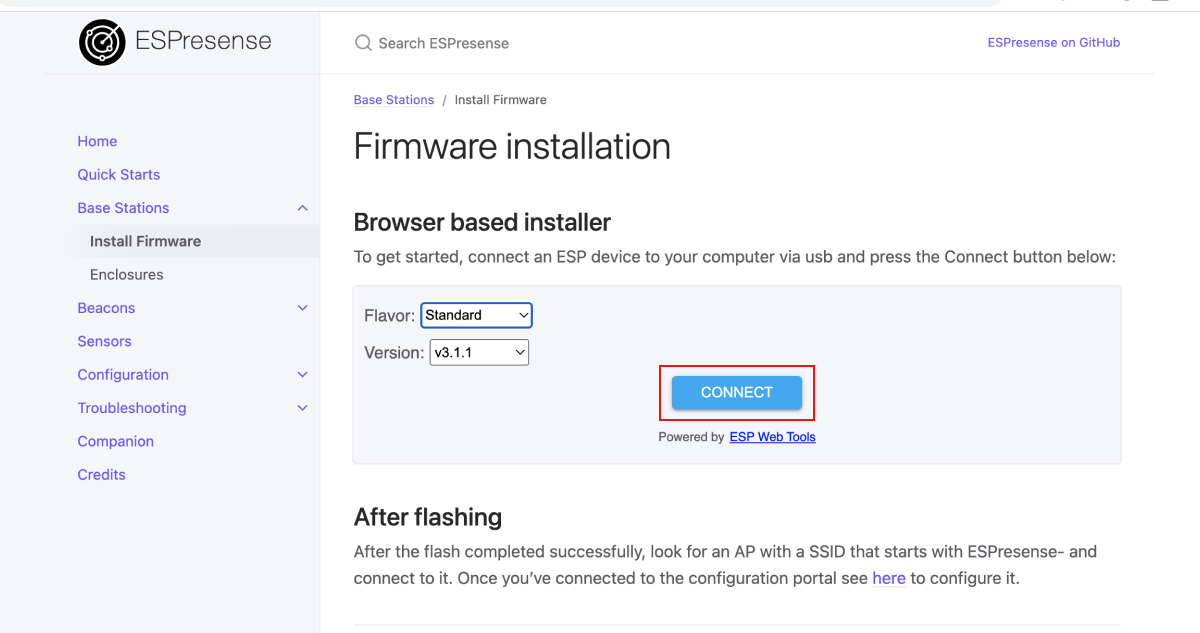Open Quick Starts in the sidebar
1200x633 pixels.
point(119,174)
